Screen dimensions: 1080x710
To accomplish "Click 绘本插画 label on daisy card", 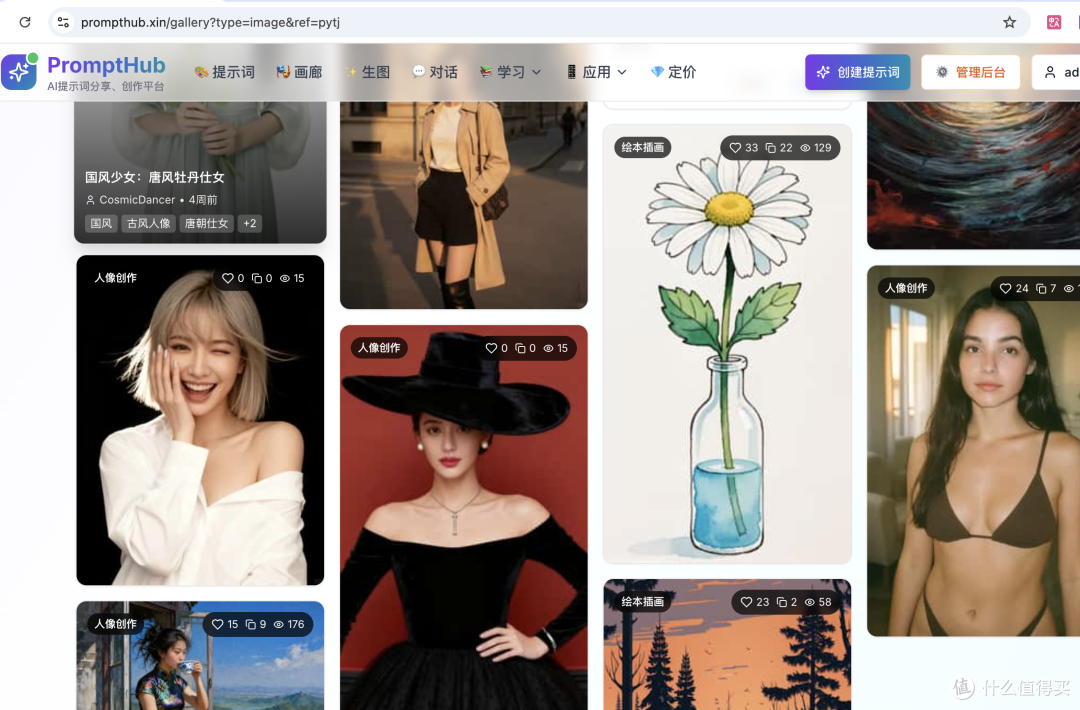I will [643, 147].
